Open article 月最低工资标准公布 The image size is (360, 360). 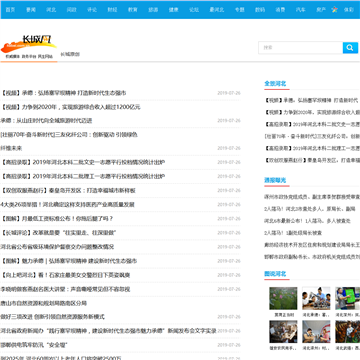click(x=57, y=219)
